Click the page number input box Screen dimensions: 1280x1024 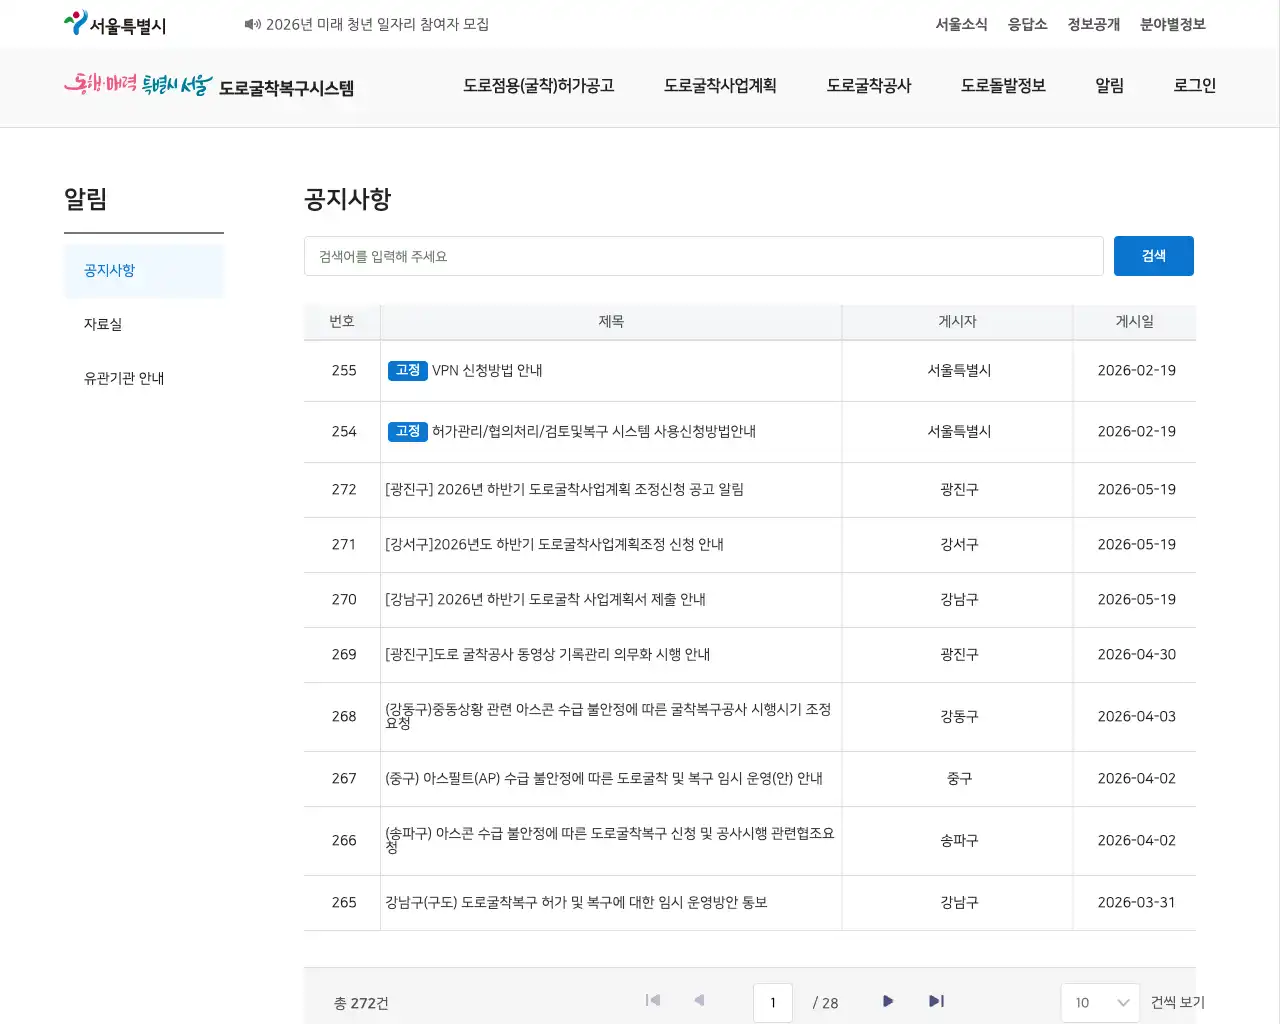pos(773,1003)
